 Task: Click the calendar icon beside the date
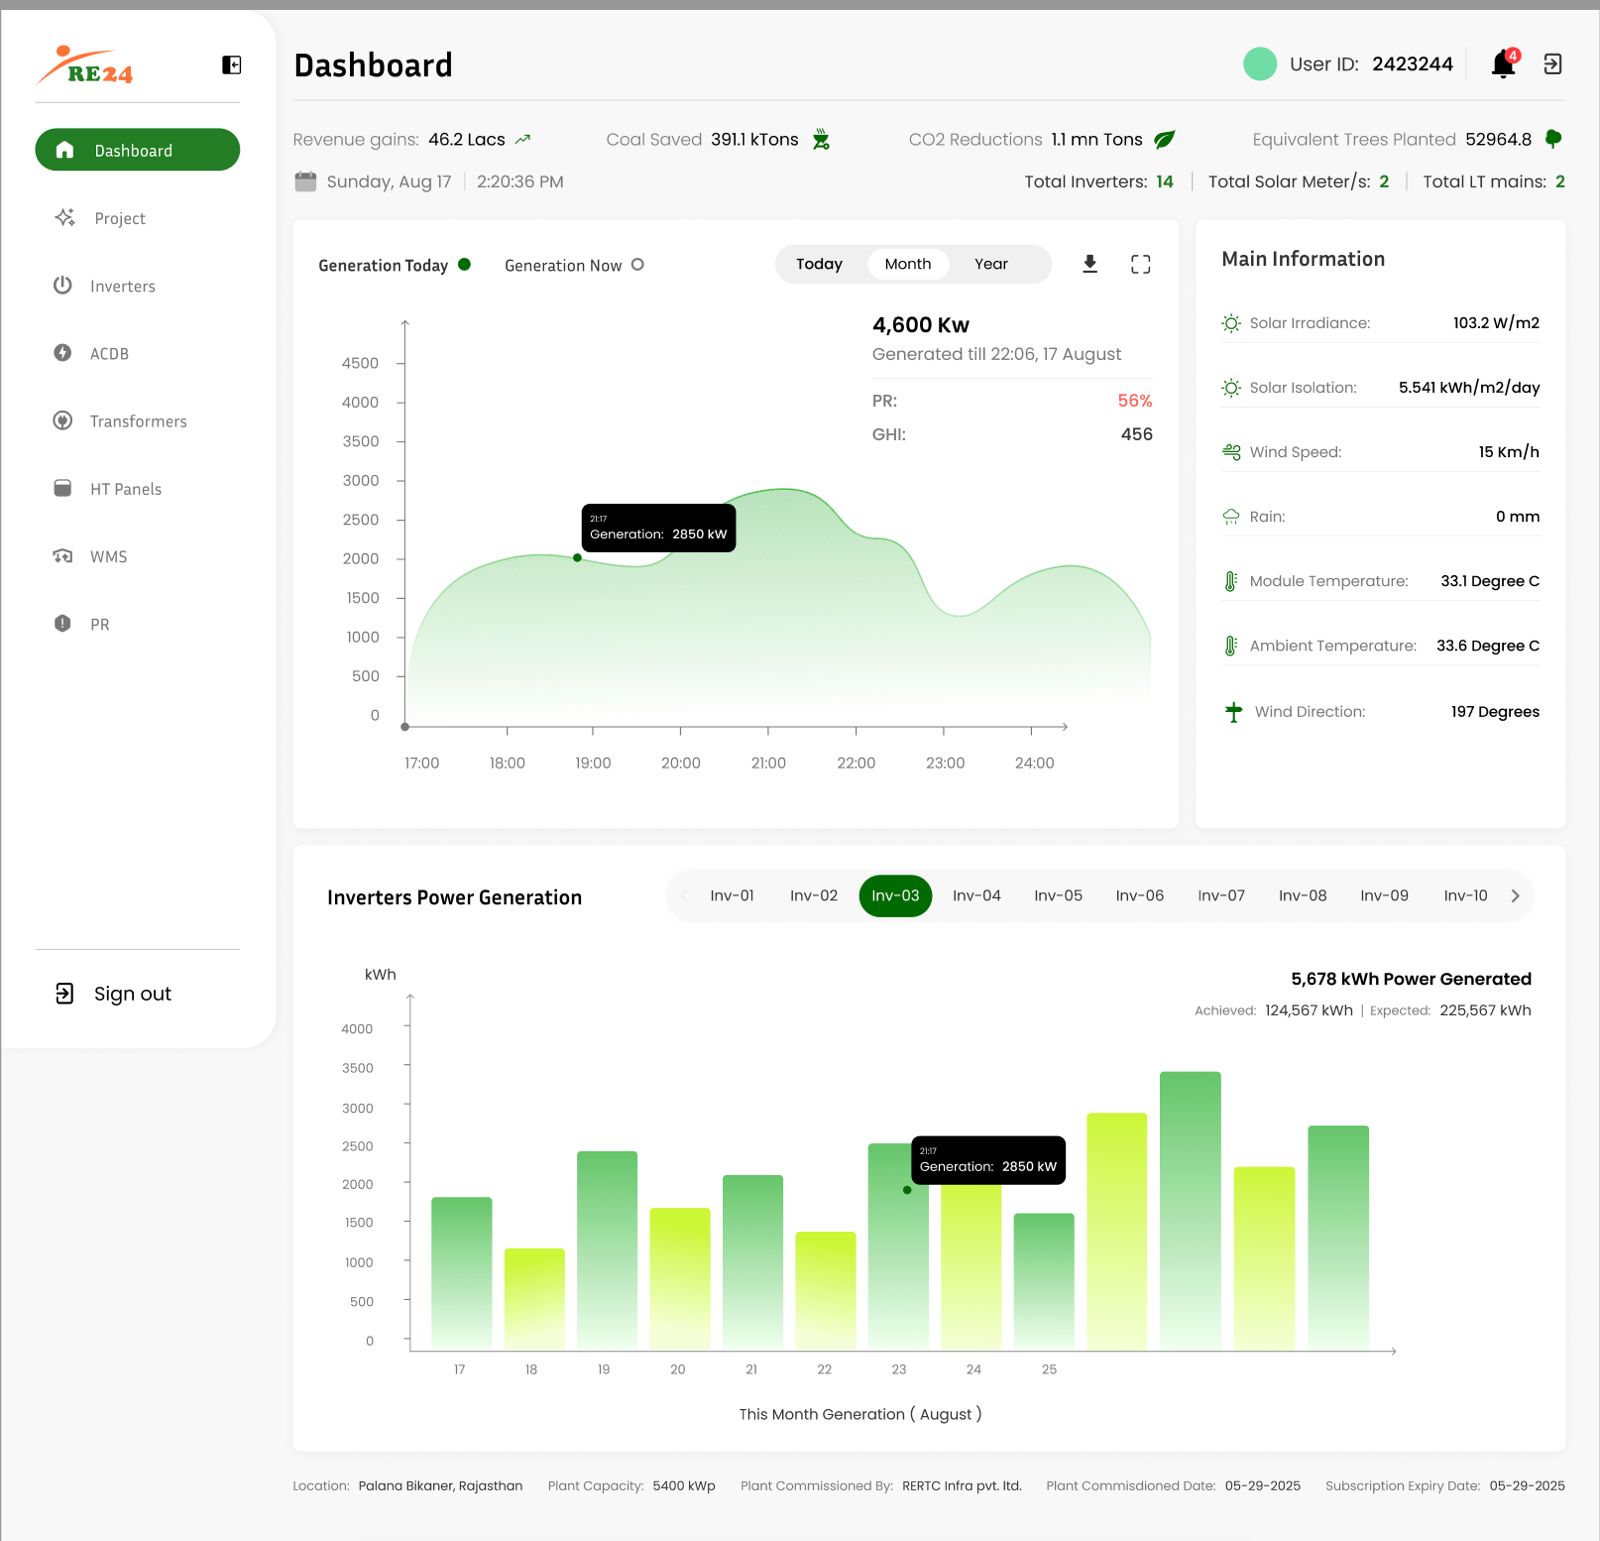306,182
